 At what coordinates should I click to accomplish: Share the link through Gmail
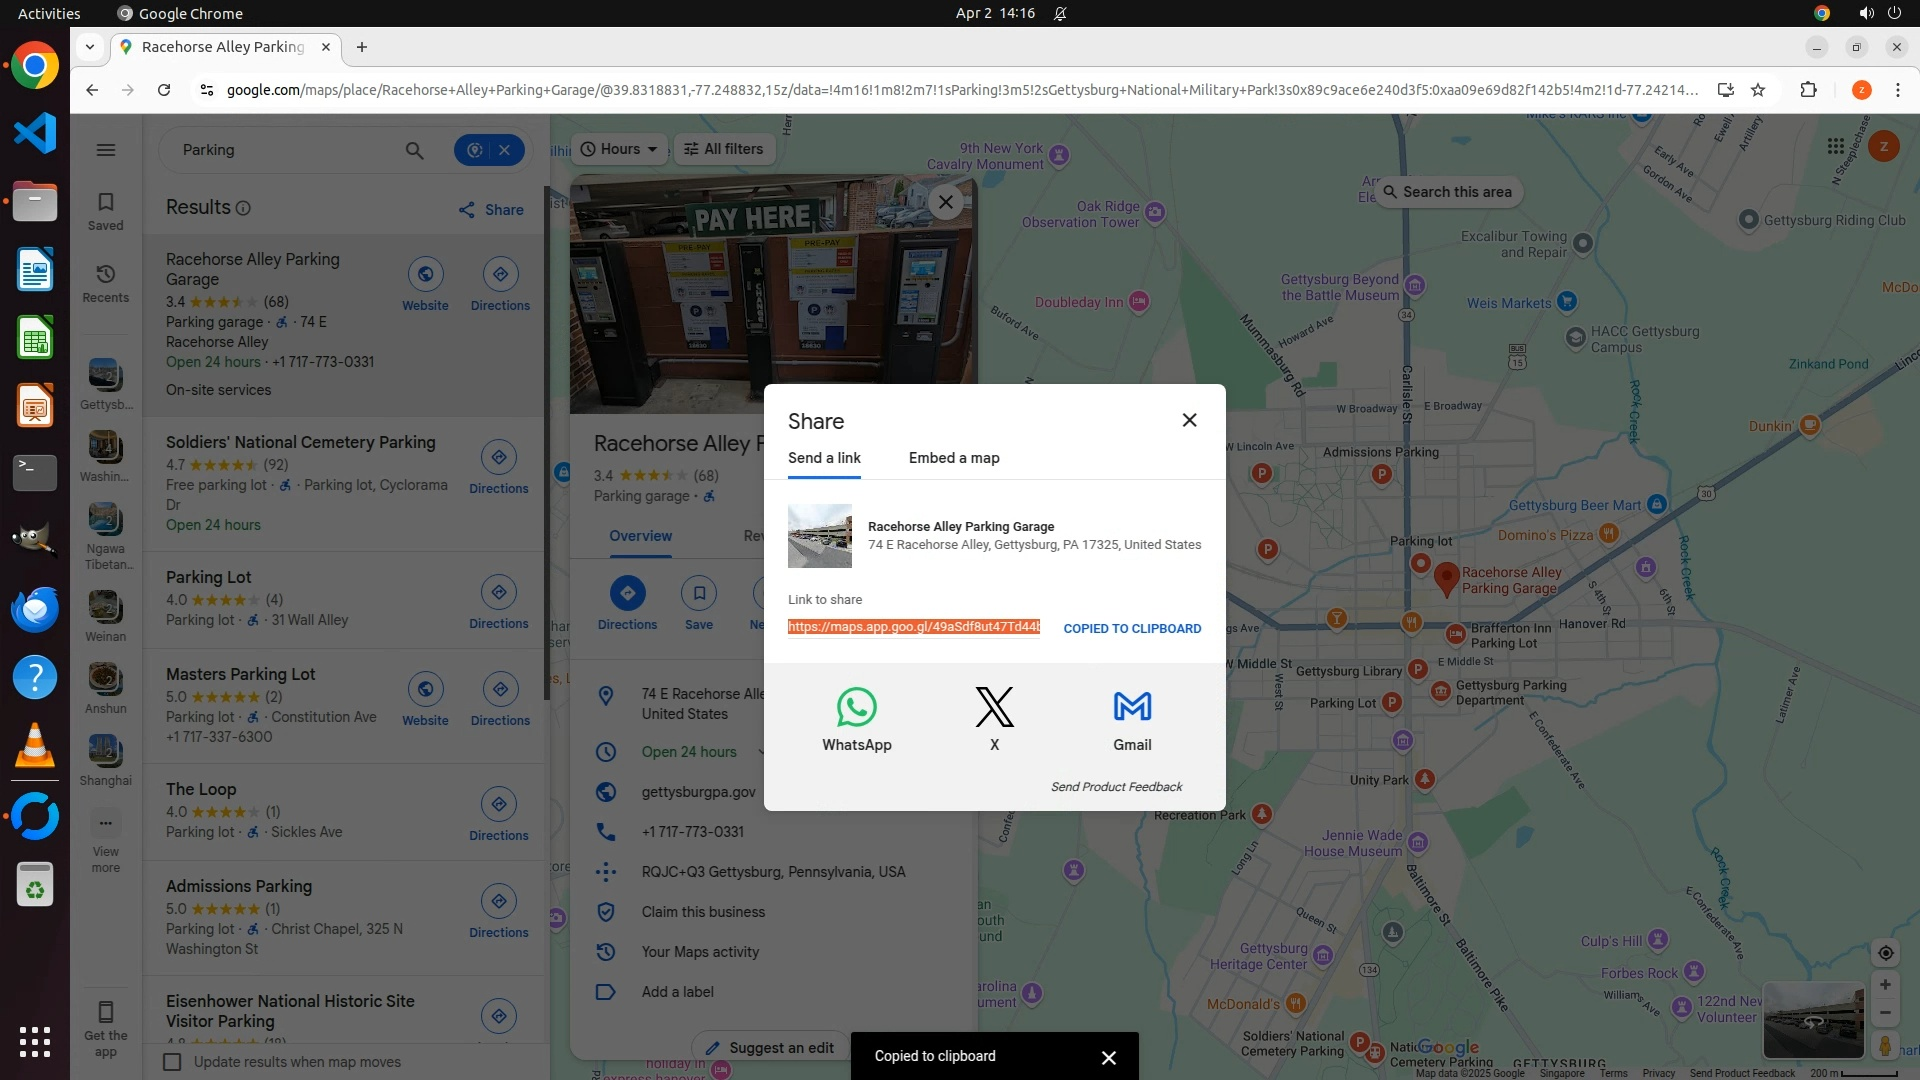click(1132, 708)
